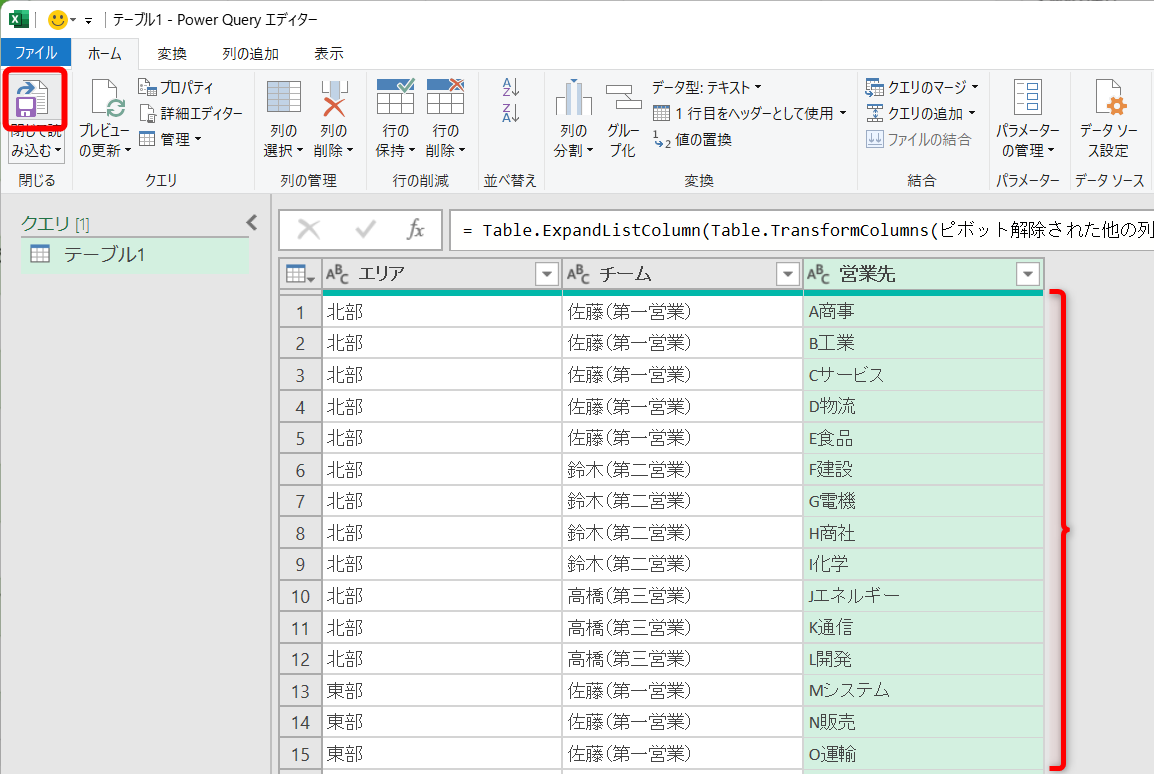1154x774 pixels.
Task: Open the 営業先 column filter dropdown
Action: pos(1028,273)
